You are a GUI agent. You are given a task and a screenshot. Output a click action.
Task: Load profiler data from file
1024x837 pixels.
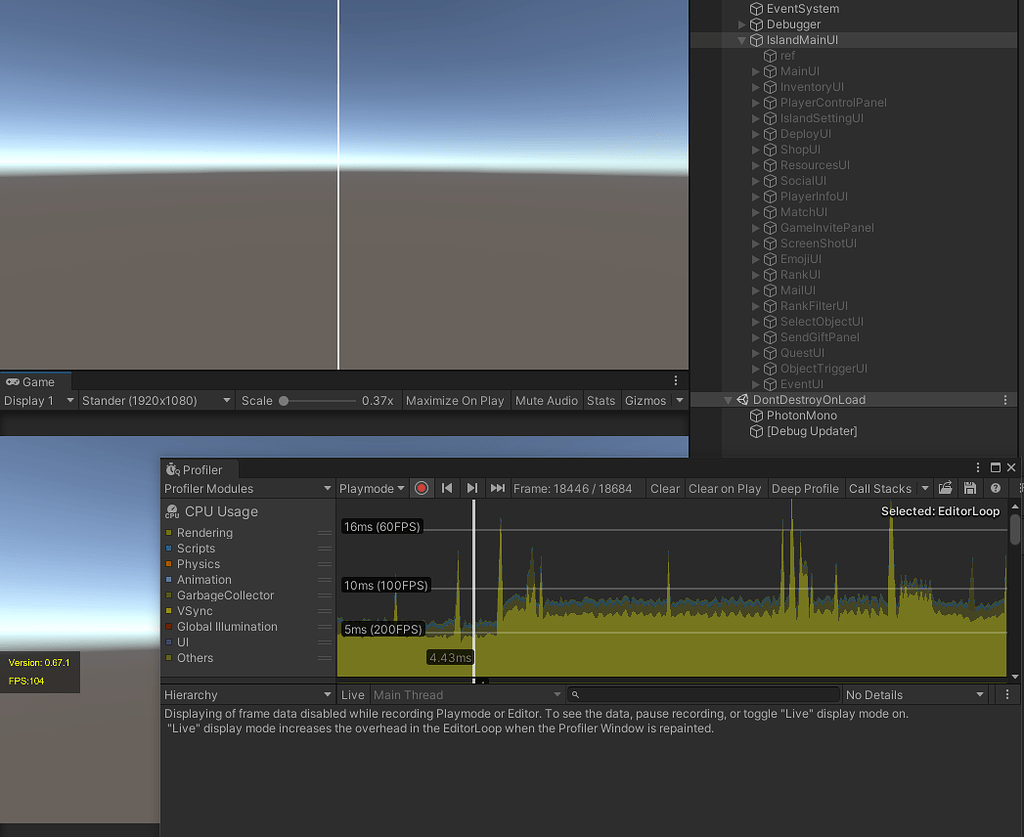[945, 488]
